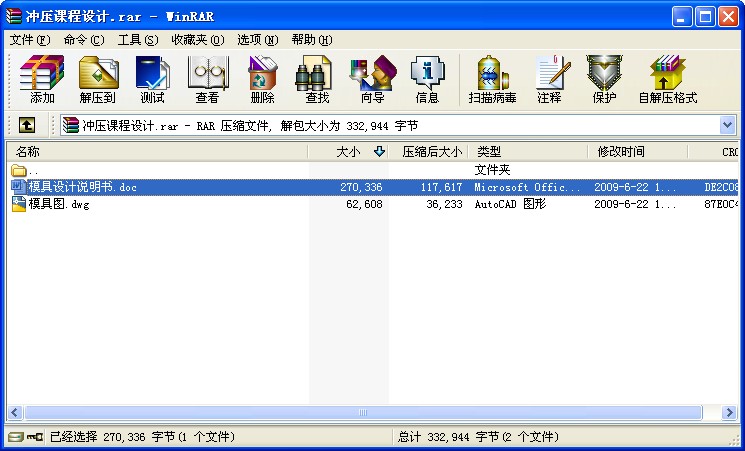Sort by Modified (修改时间) column header
The height and width of the screenshot is (451, 745).
tap(638, 152)
